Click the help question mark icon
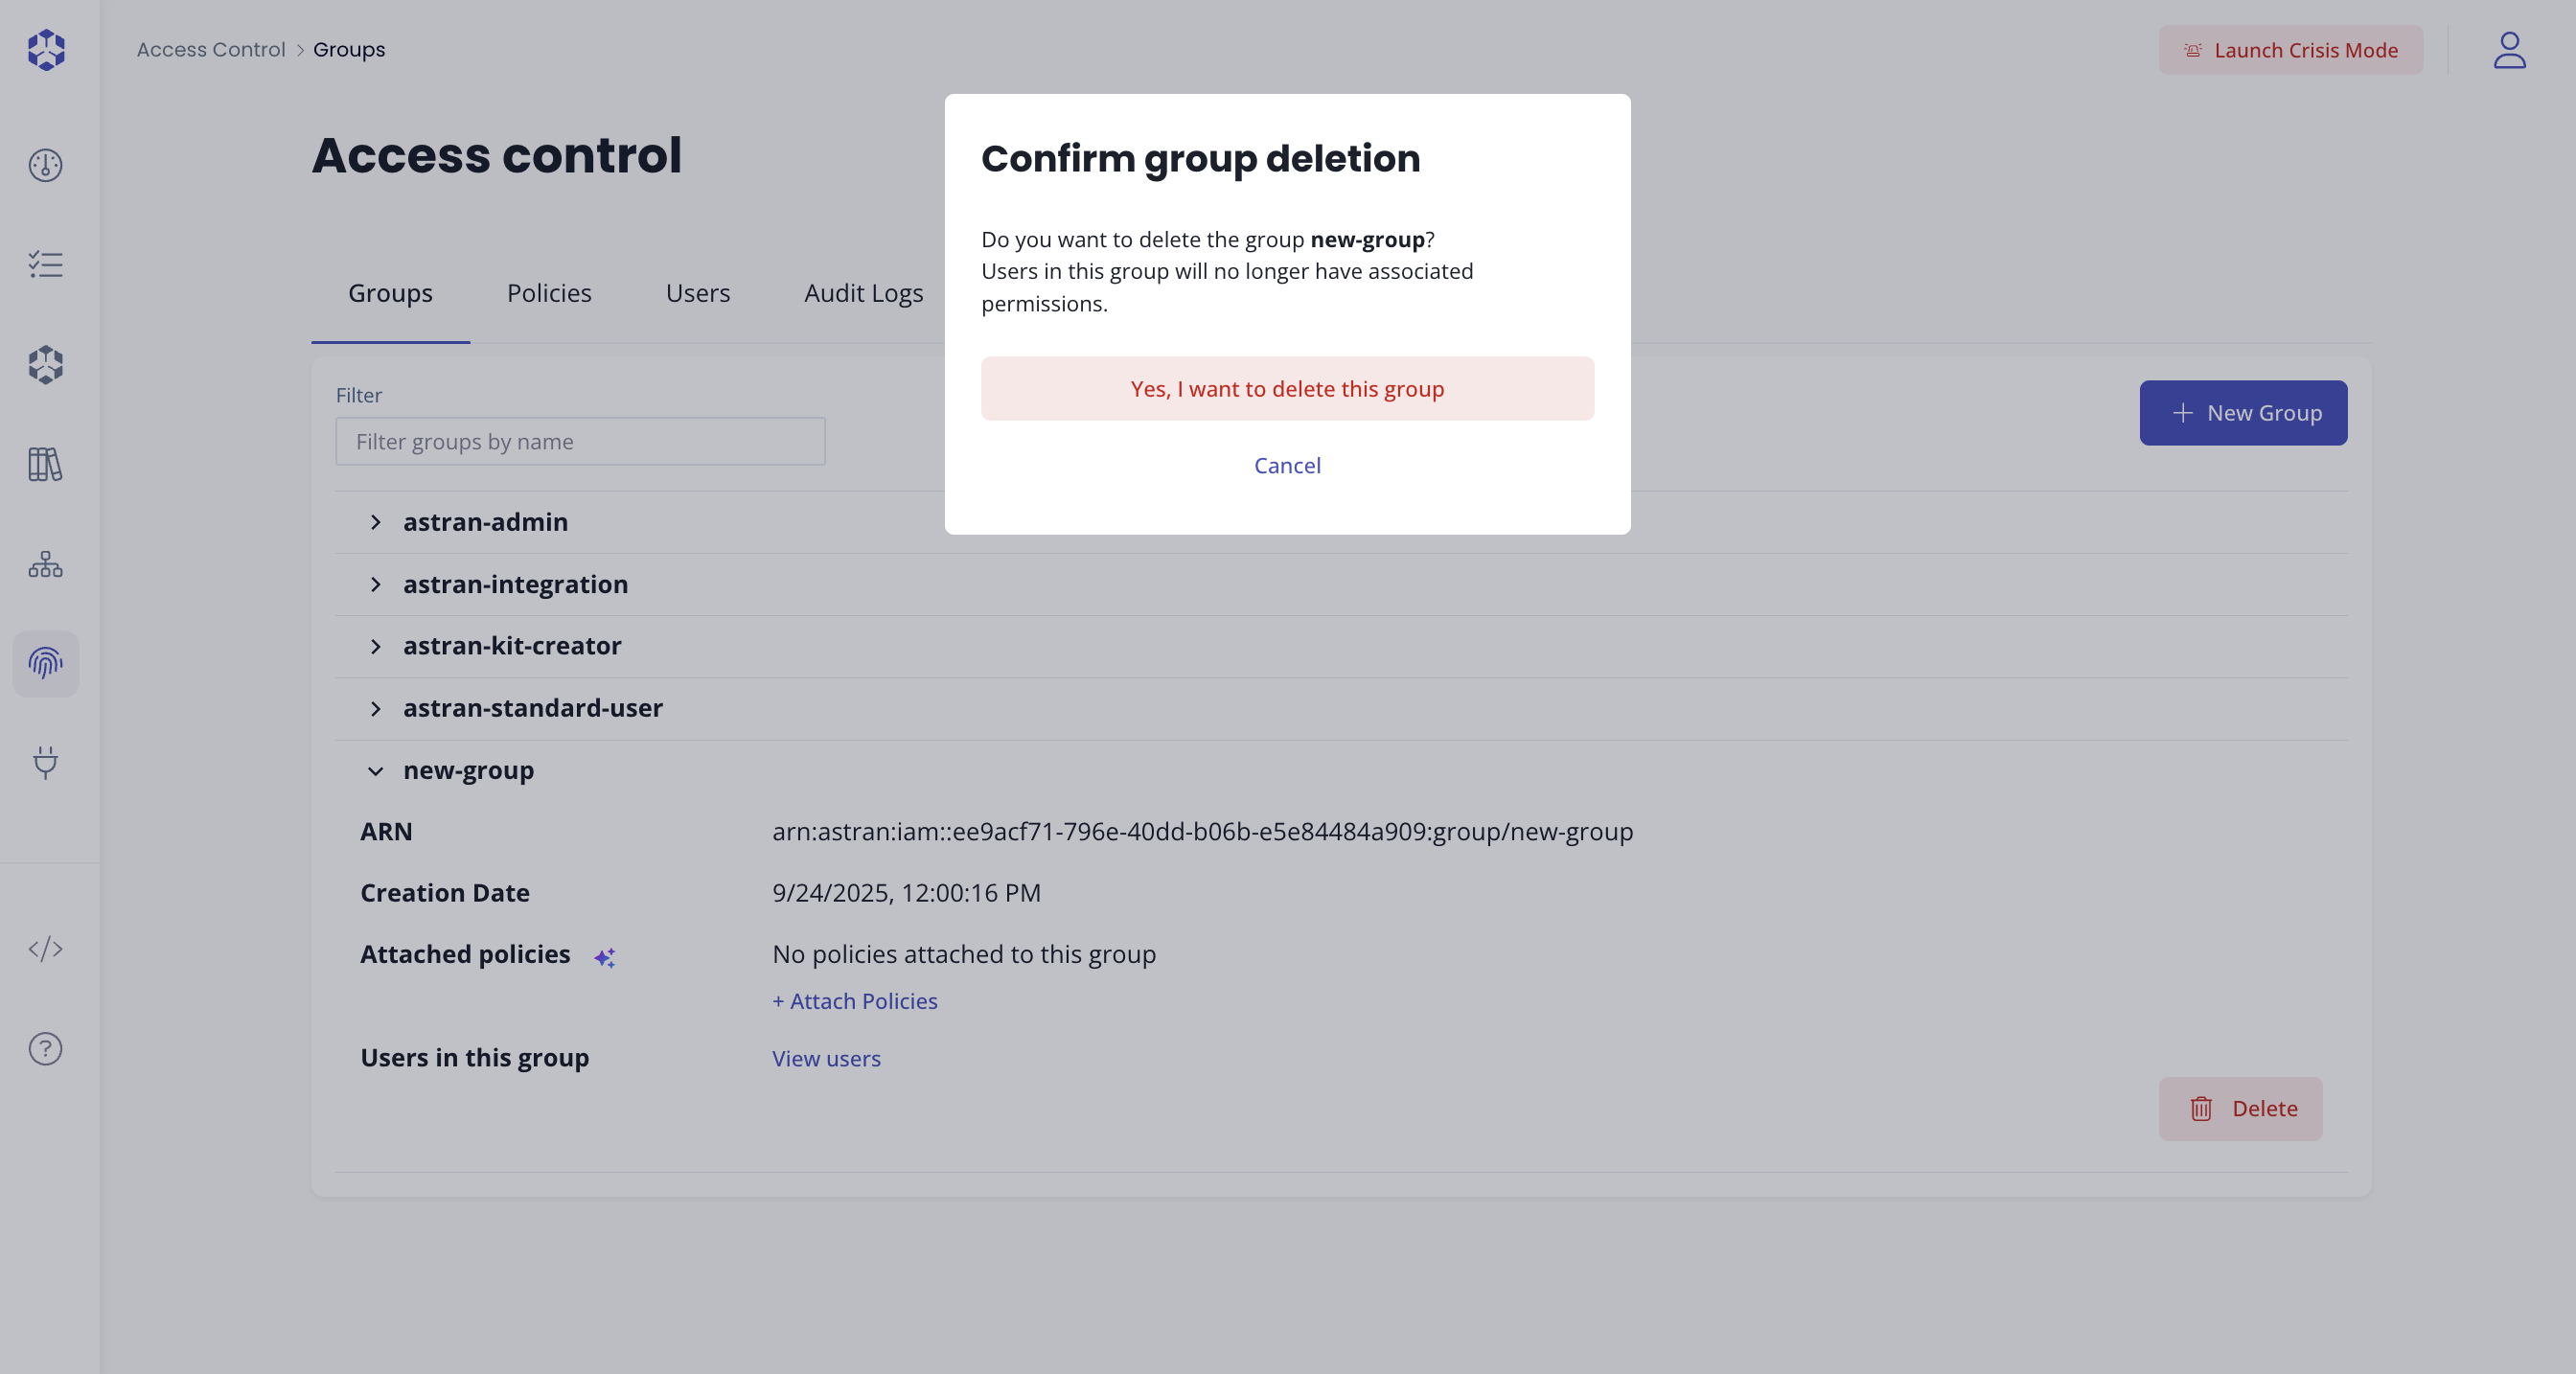 click(x=45, y=1049)
